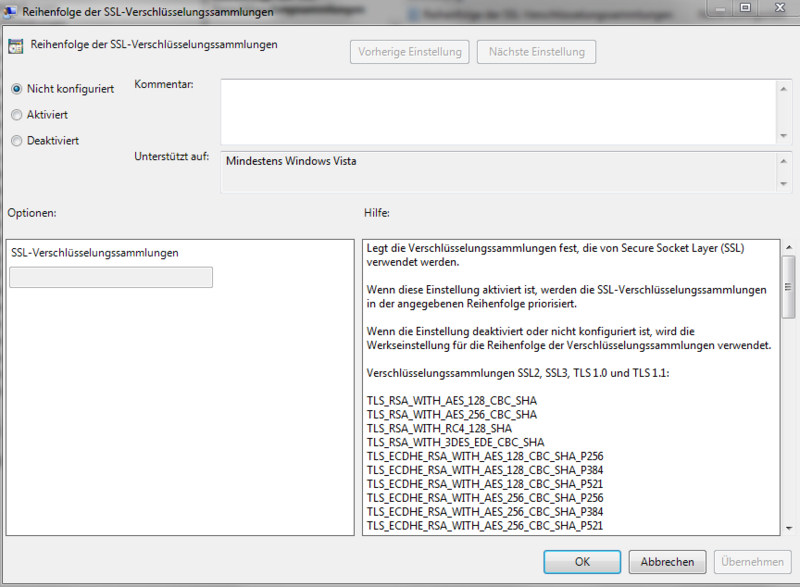
Task: Select the Deaktiviert radio button
Action: [x=15, y=140]
